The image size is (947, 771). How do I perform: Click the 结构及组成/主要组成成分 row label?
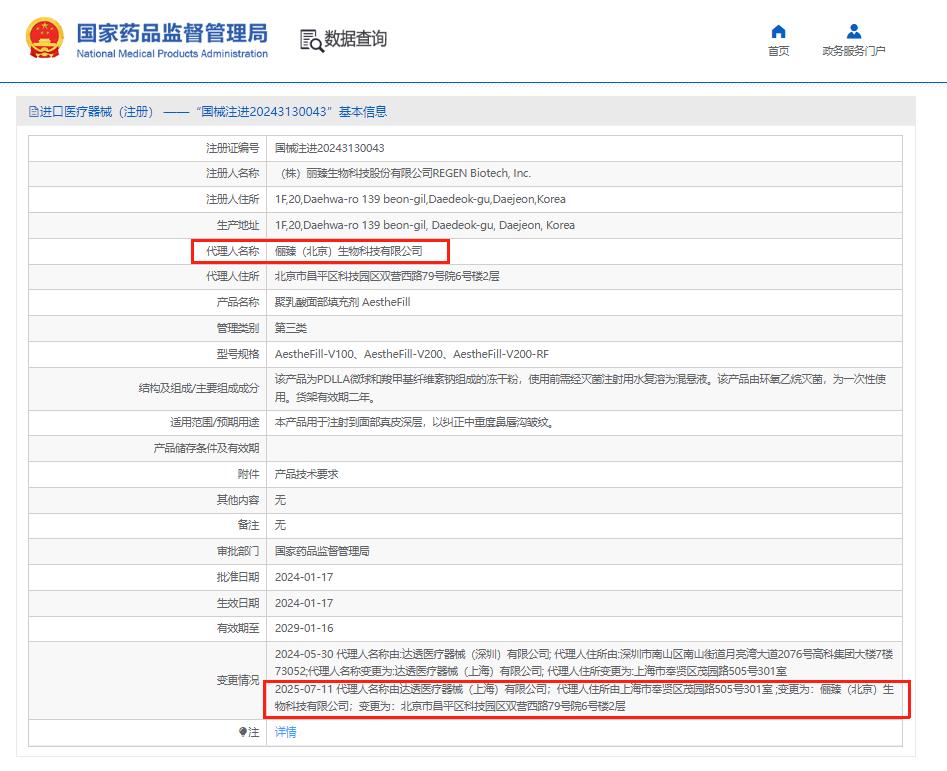[x=199, y=388]
